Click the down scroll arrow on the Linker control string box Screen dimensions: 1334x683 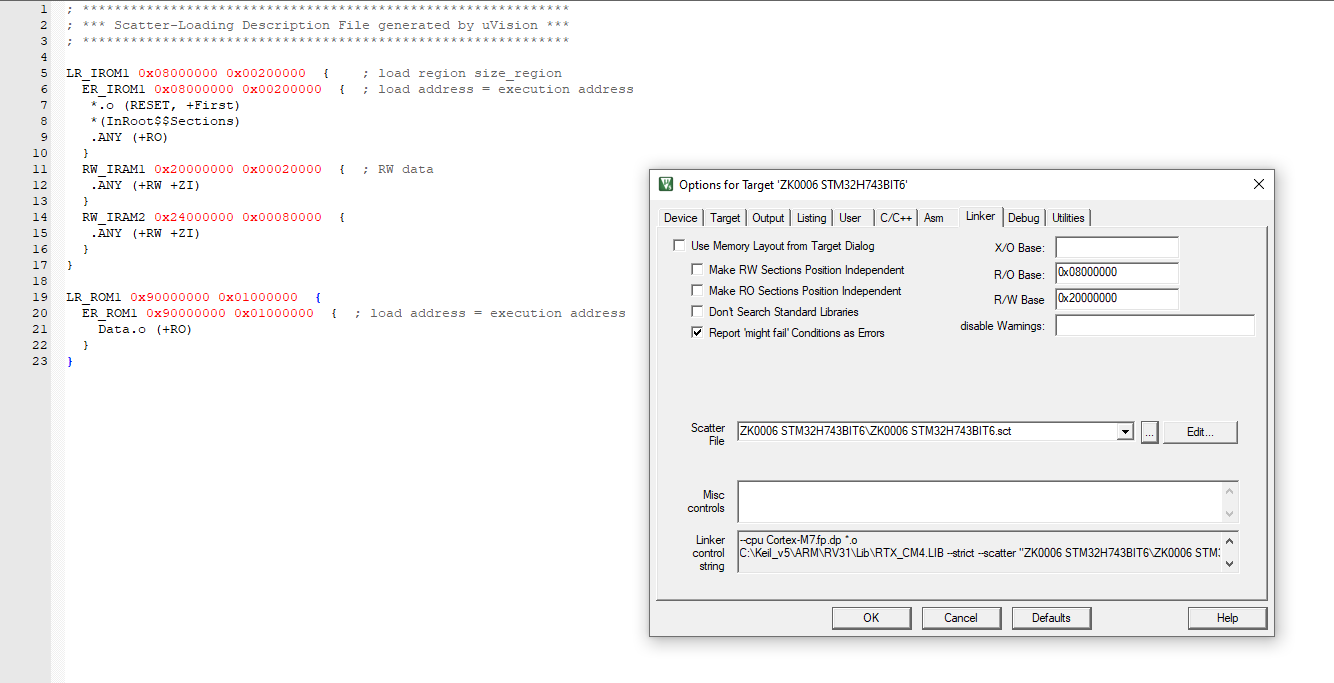(1229, 563)
